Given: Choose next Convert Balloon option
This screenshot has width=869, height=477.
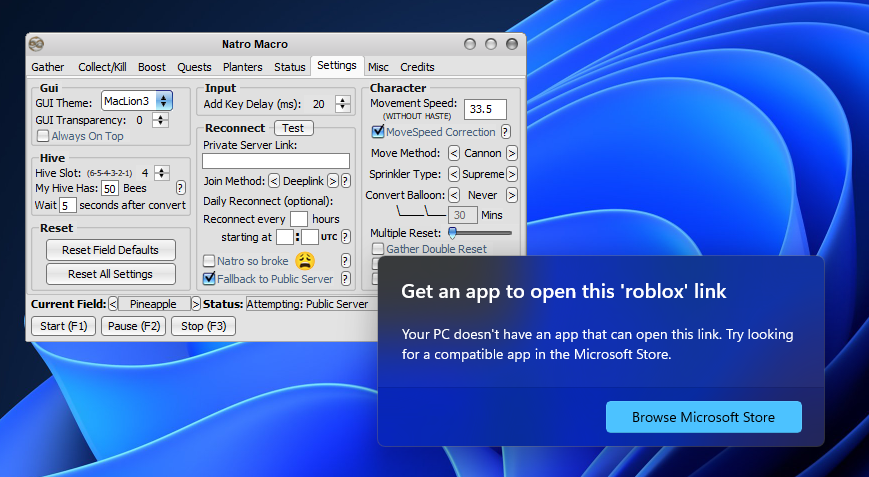Looking at the screenshot, I should coord(512,195).
